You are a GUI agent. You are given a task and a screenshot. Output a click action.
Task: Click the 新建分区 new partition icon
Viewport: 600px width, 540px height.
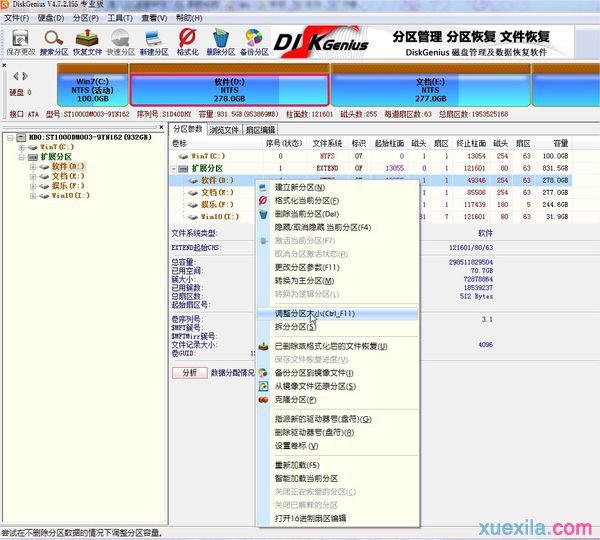(154, 42)
